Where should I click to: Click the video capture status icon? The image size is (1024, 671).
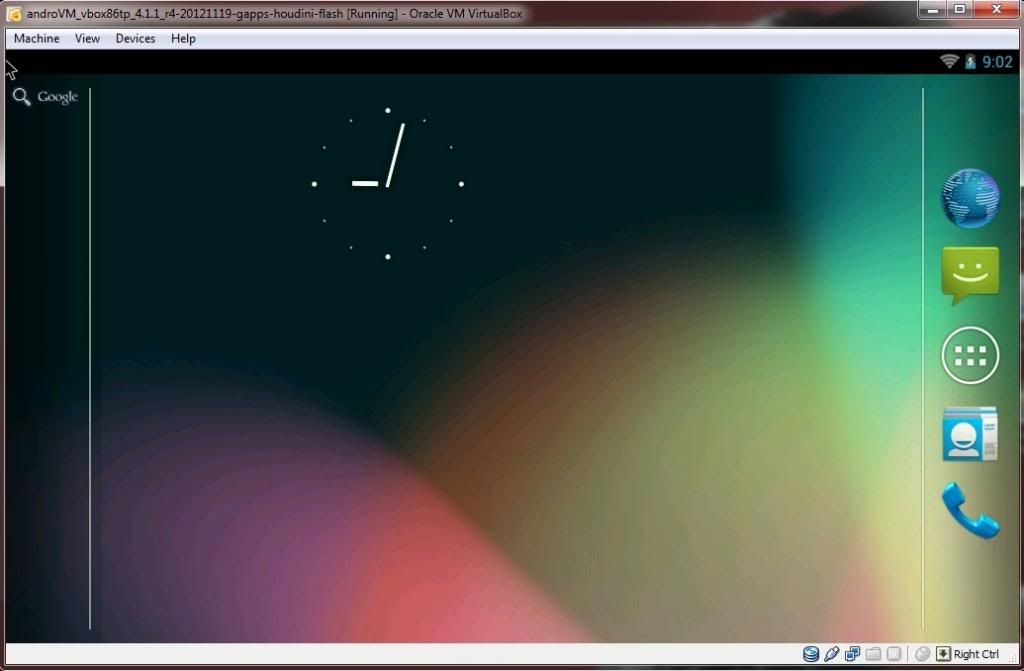pyautogui.click(x=894, y=653)
